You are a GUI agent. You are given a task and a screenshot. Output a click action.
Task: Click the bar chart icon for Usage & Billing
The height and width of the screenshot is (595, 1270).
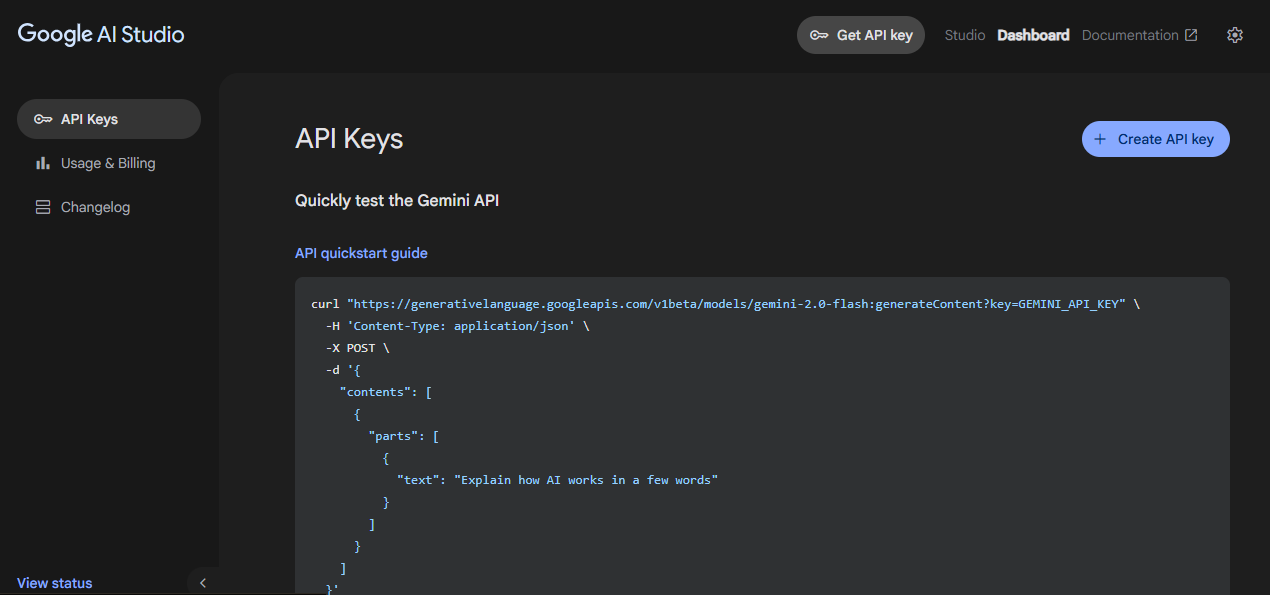coord(43,163)
